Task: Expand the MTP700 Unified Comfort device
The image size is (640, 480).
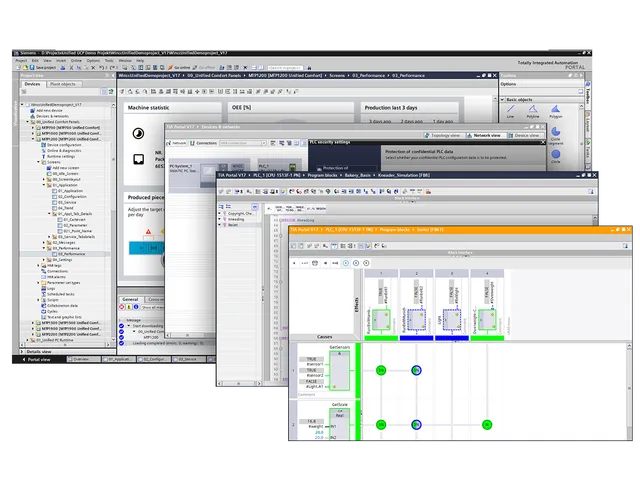Action: click(33, 127)
